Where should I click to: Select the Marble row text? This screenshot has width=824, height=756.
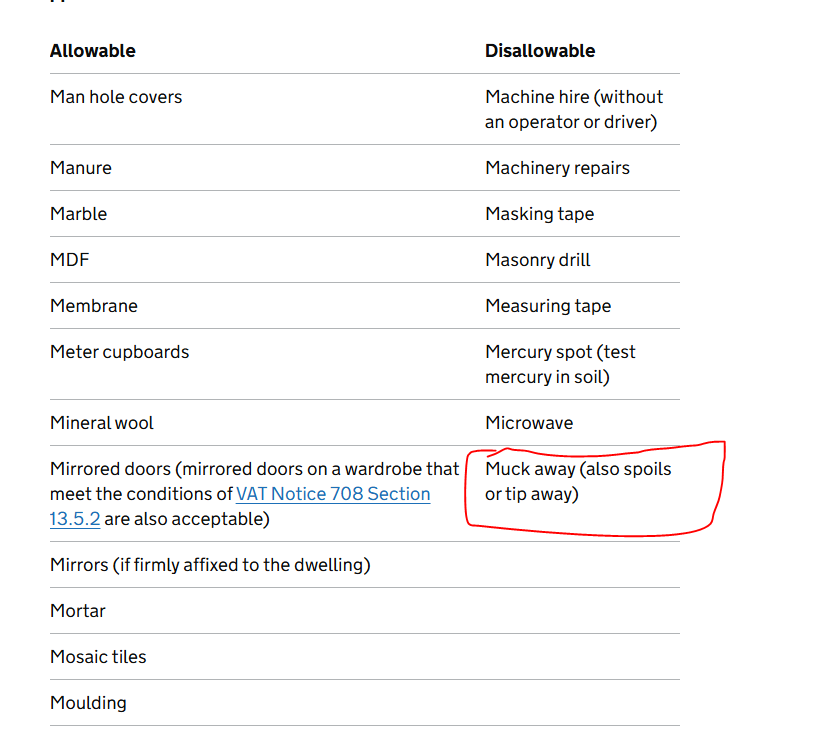pyautogui.click(x=79, y=214)
